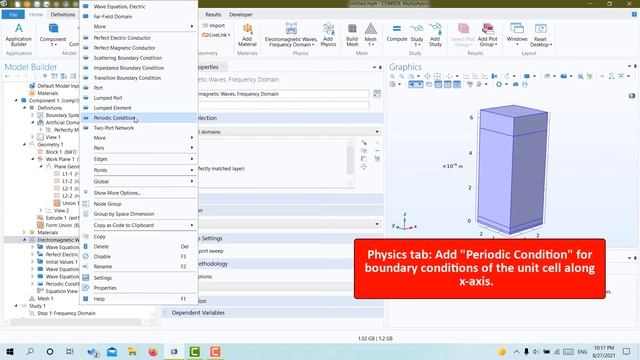Select Impedance Boundary Condition entry
The image size is (640, 360).
[x=139, y=68]
